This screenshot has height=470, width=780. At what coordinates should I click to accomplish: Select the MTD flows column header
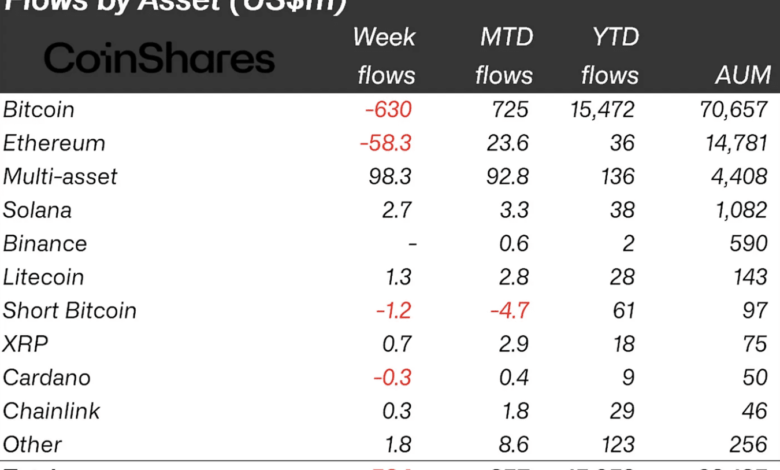point(504,57)
